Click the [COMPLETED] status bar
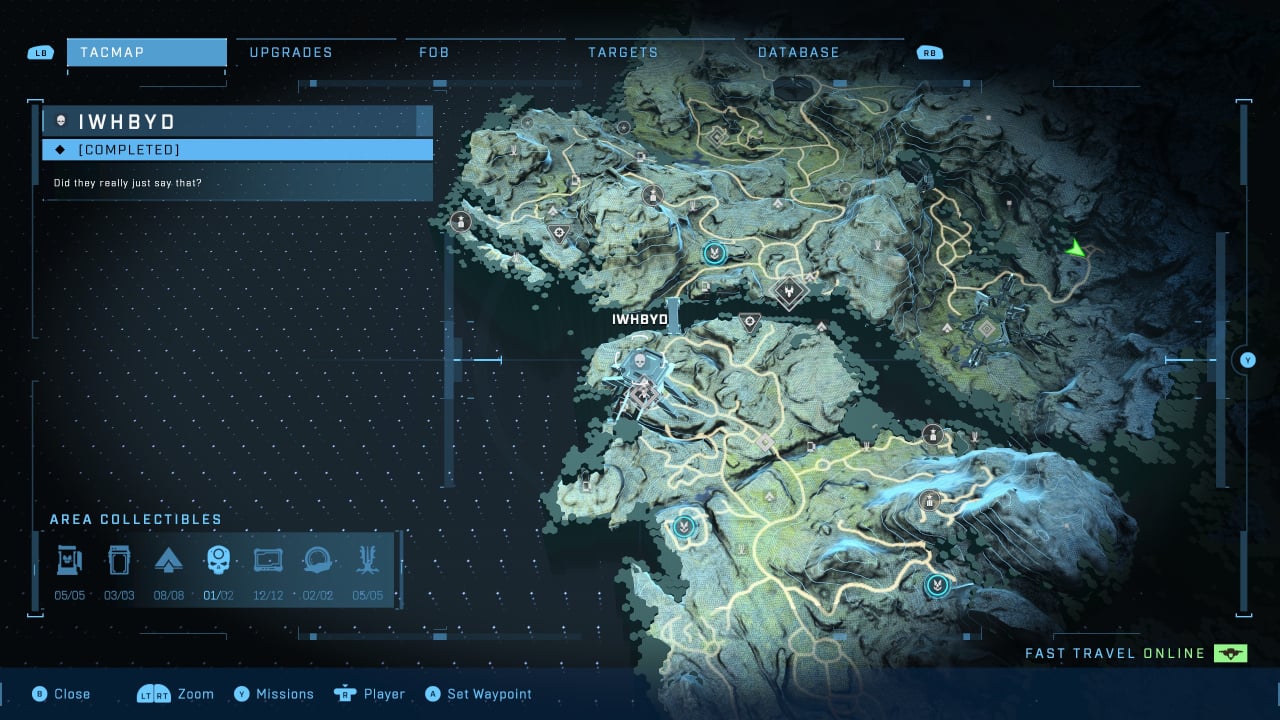This screenshot has height=720, width=1280. 238,150
